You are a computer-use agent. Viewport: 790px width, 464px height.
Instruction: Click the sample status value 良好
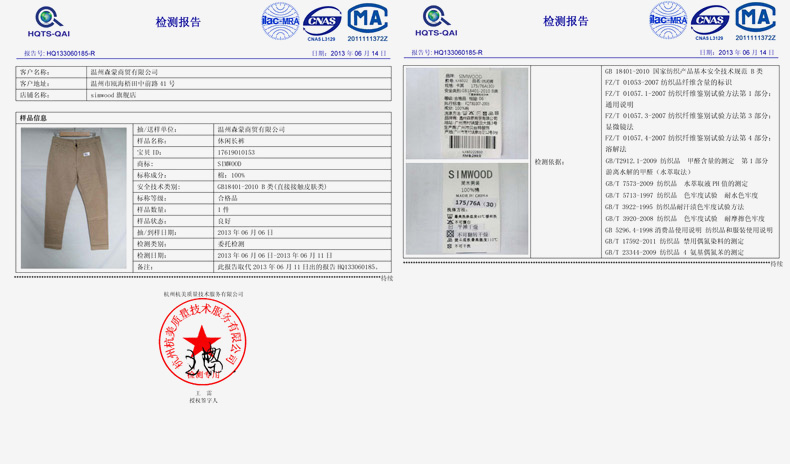(224, 221)
